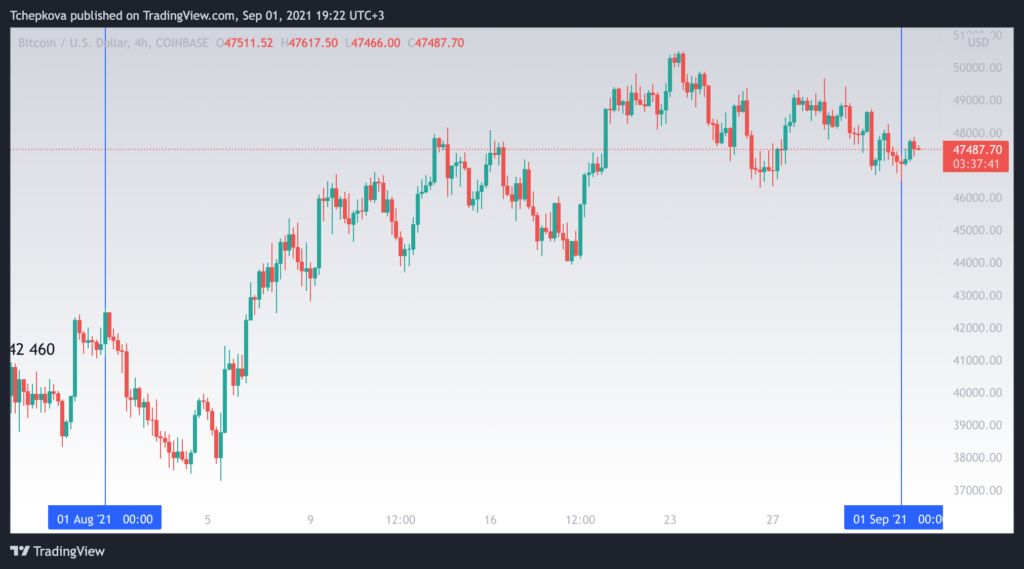
Task: Click the open price value O47511.52
Action: point(244,43)
